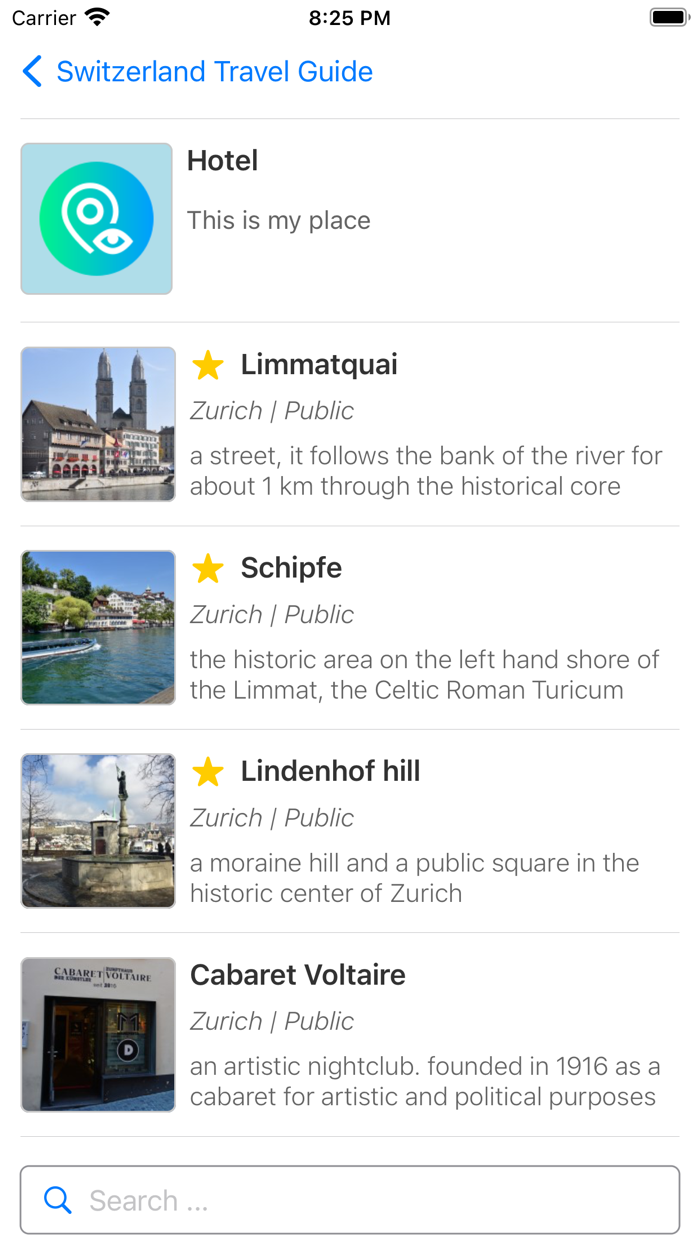Click the magnifying glass search icon

57,1200
